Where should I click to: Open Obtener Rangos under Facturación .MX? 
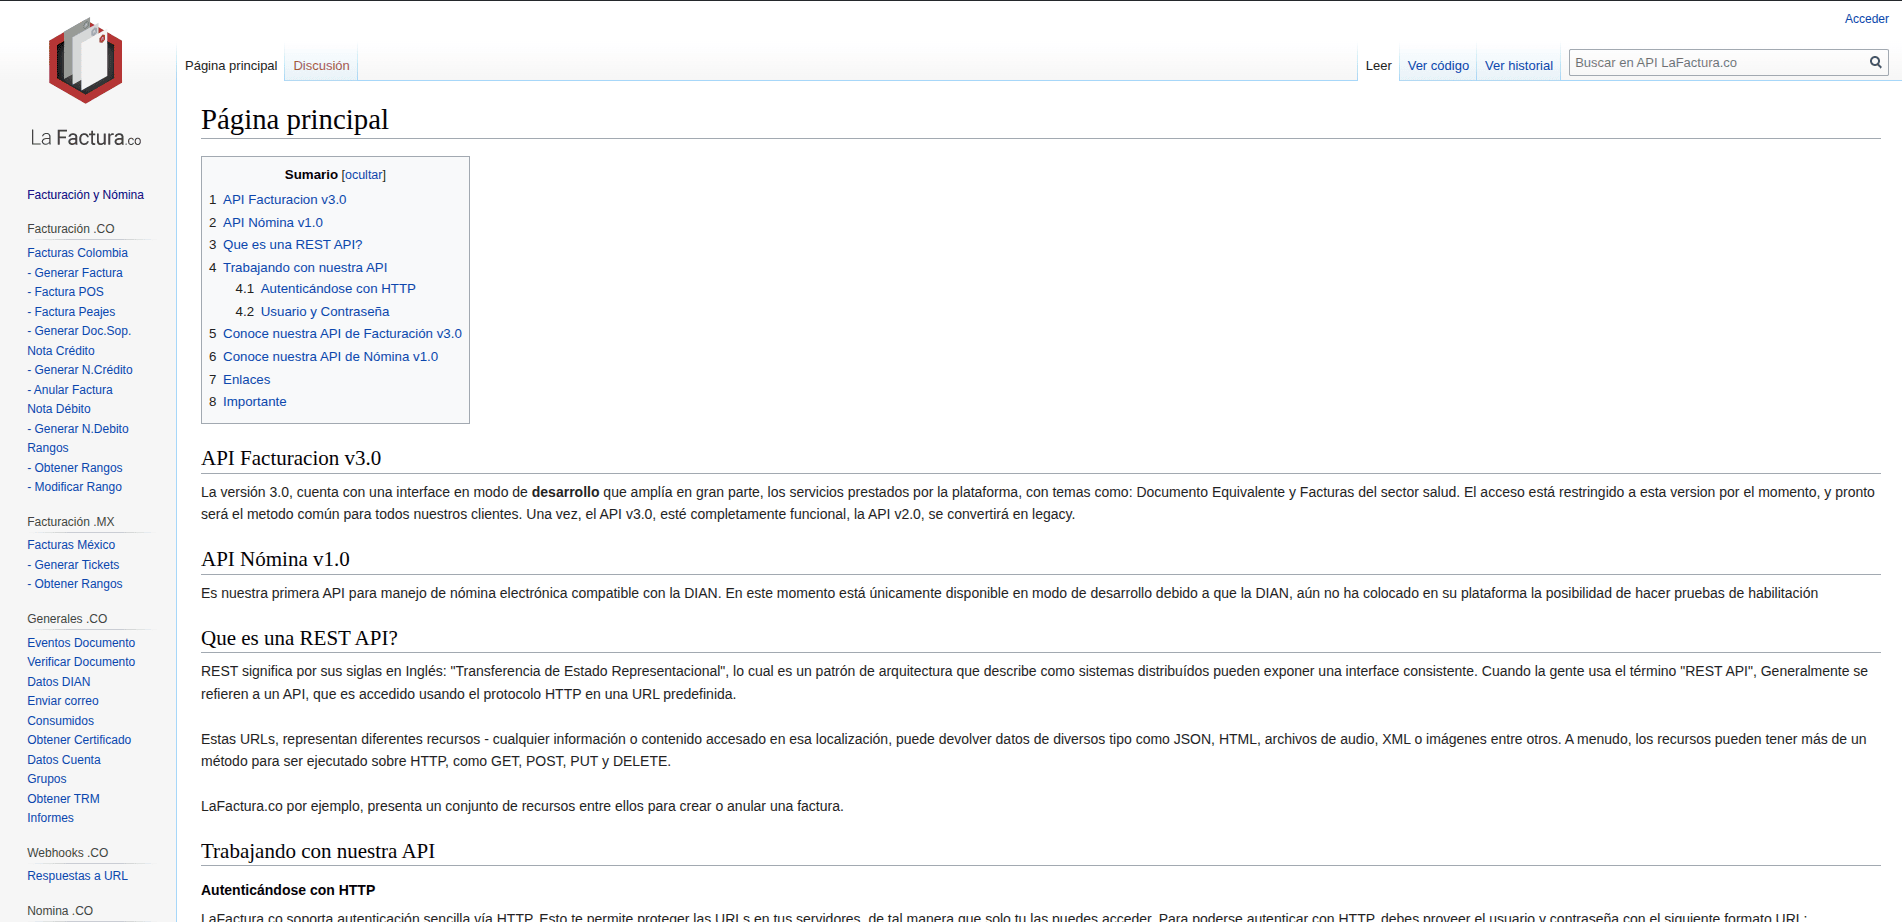tap(75, 584)
